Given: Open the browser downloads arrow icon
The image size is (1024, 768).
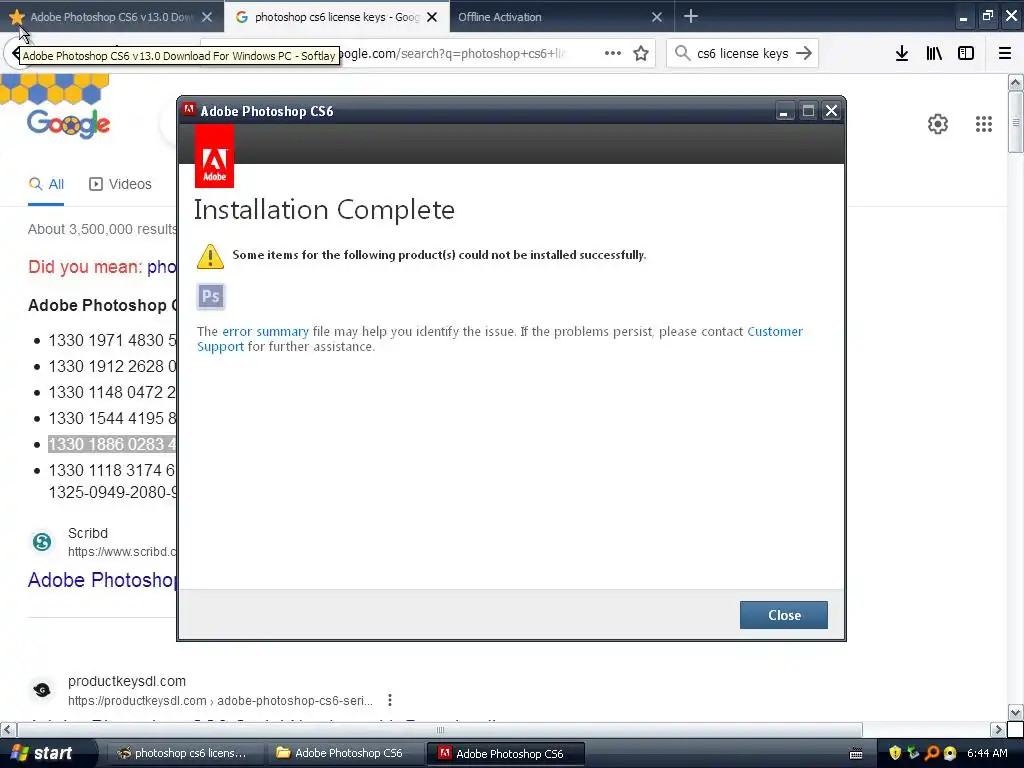Looking at the screenshot, I should (x=902, y=53).
